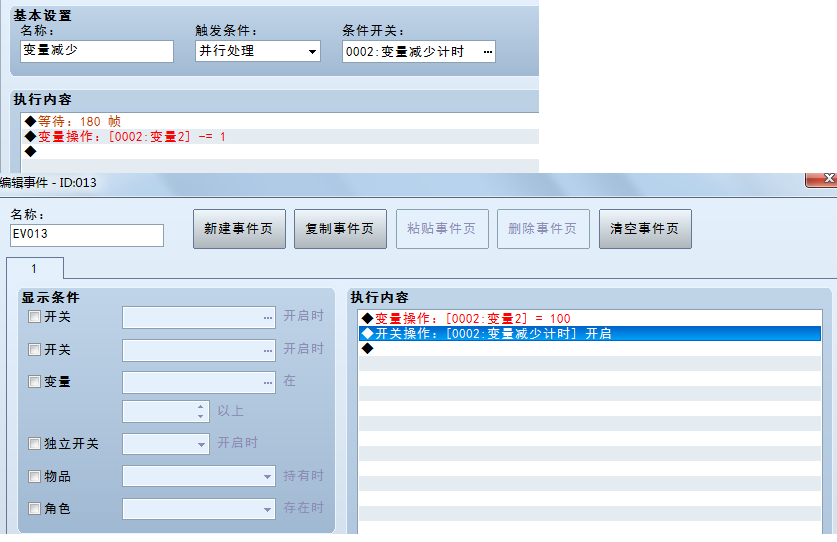Select the empty command line under 变量操作 -= 1
837x542 pixels.
[280, 152]
